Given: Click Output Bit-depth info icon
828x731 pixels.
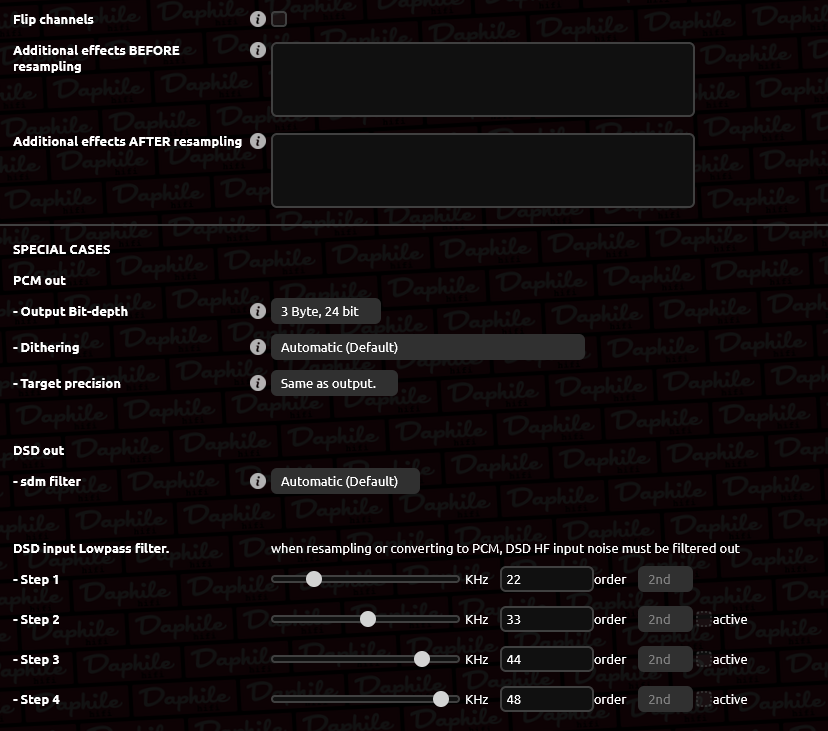Looking at the screenshot, I should (x=258, y=311).
